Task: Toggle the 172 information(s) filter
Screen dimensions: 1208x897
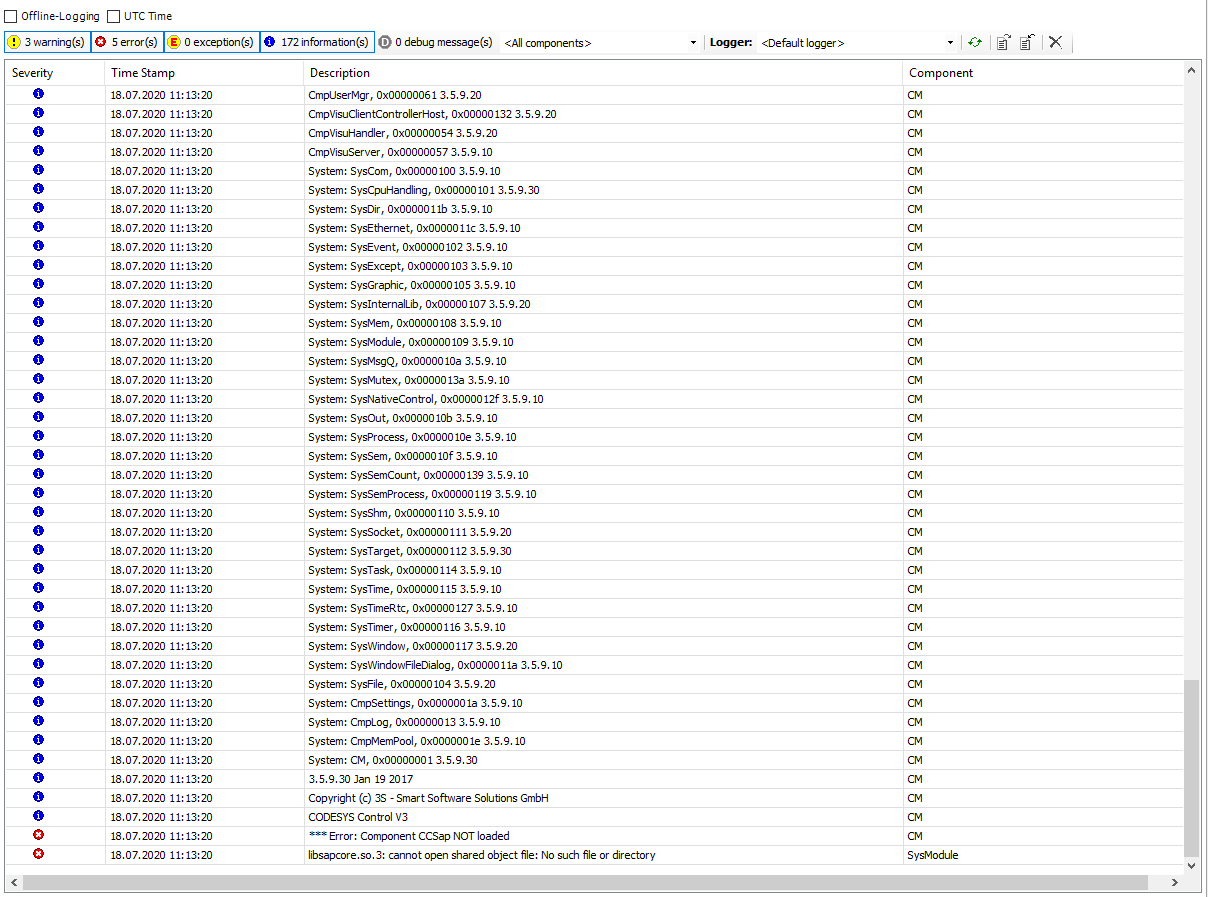Action: point(317,42)
